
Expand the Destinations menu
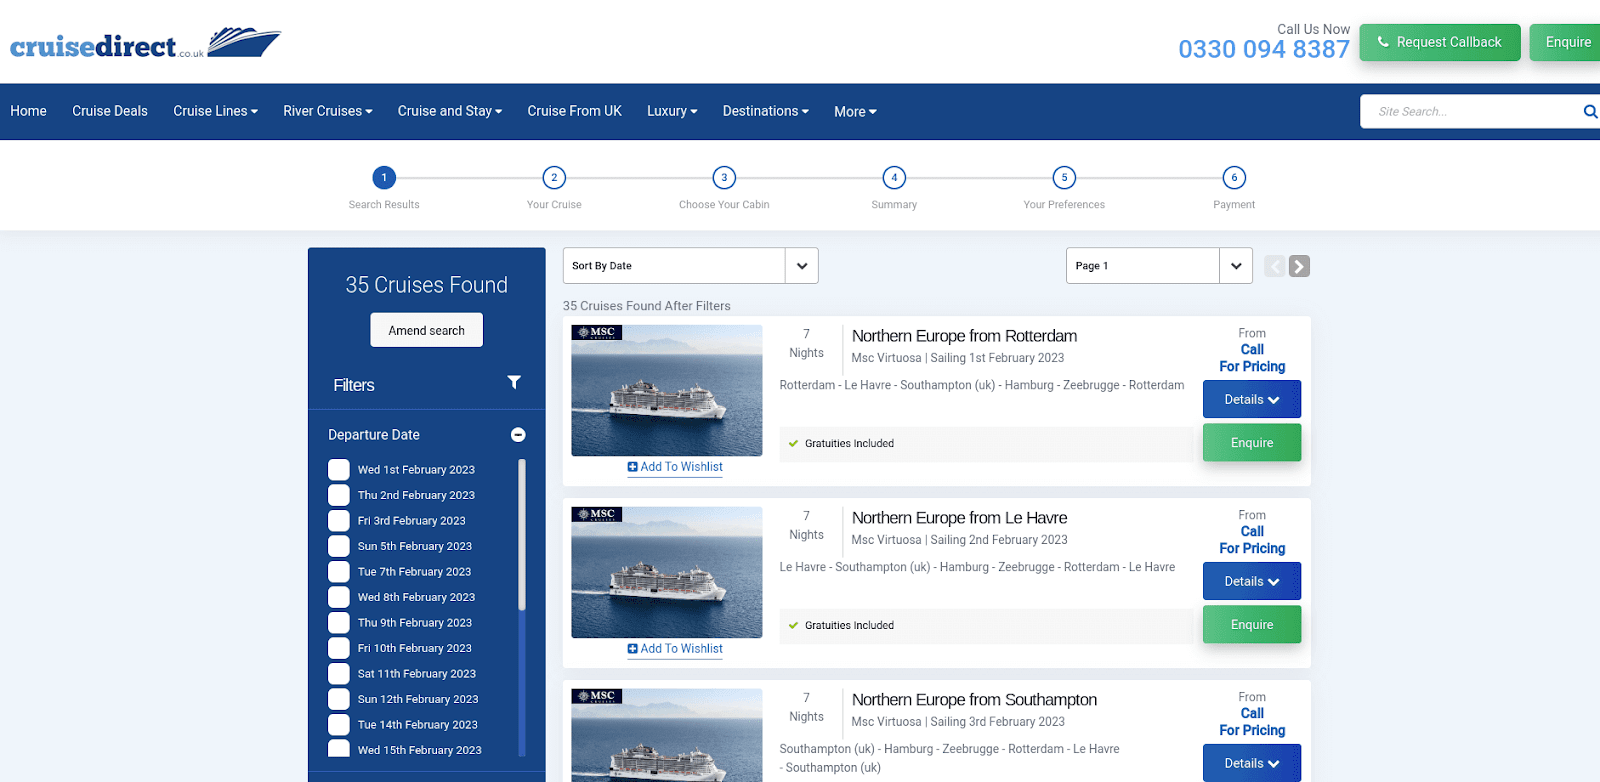coord(766,111)
